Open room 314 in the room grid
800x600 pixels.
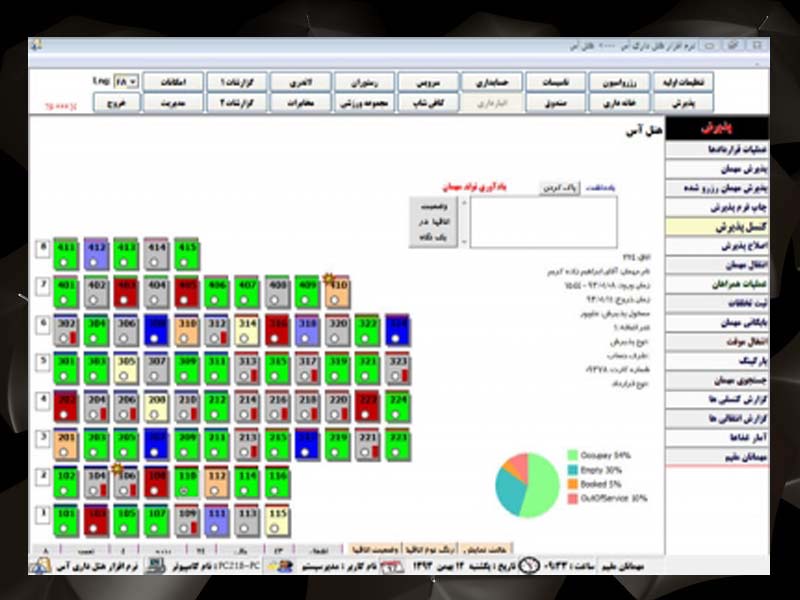247,330
